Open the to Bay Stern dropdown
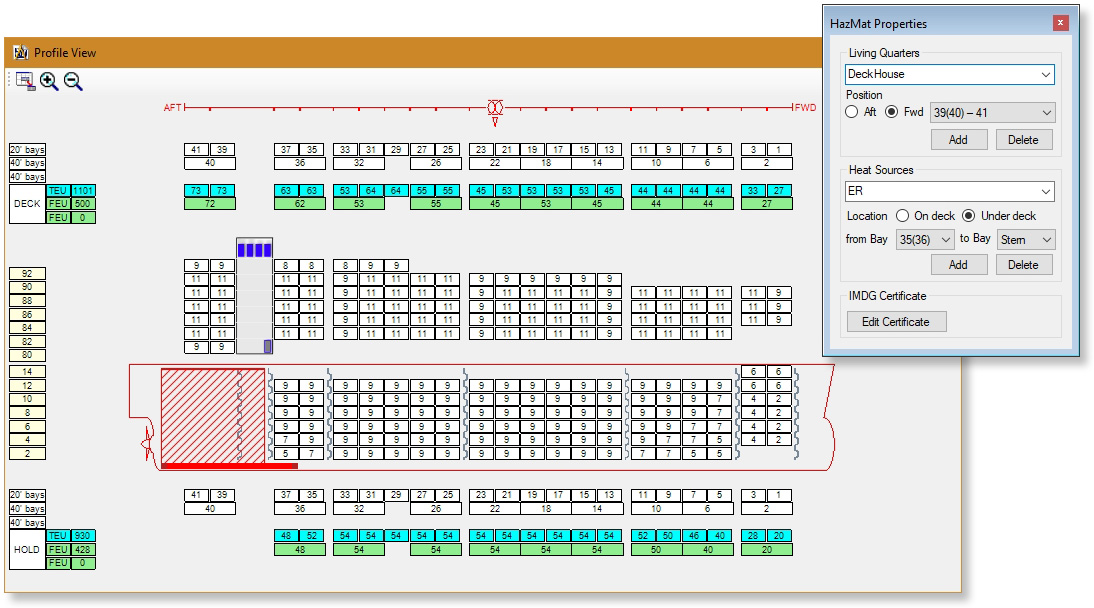The height and width of the screenshot is (608, 1094). coord(1026,239)
